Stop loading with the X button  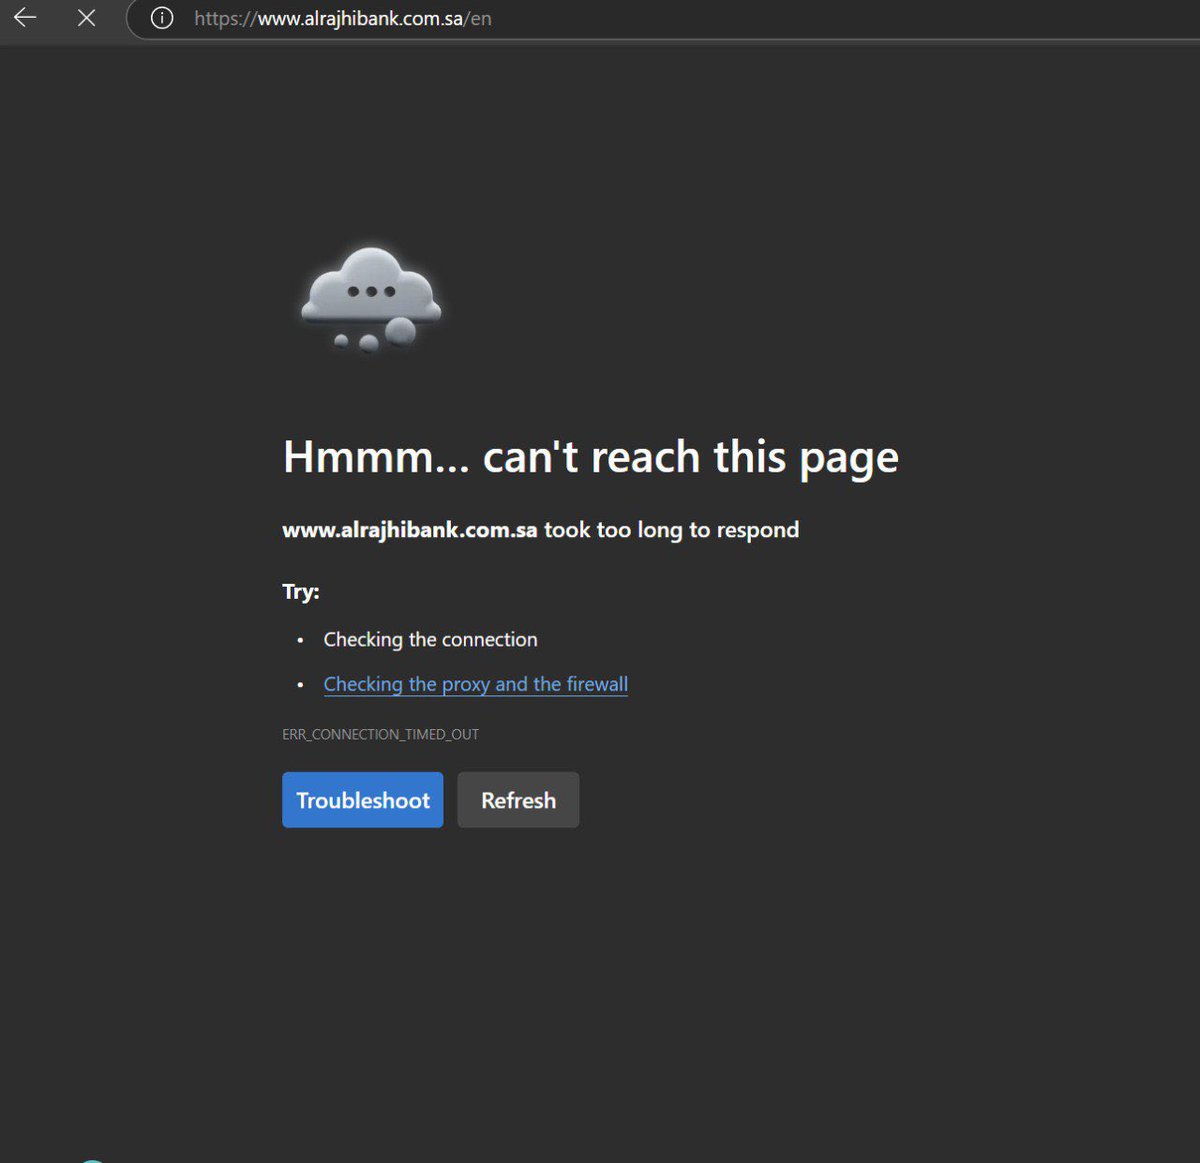[87, 18]
